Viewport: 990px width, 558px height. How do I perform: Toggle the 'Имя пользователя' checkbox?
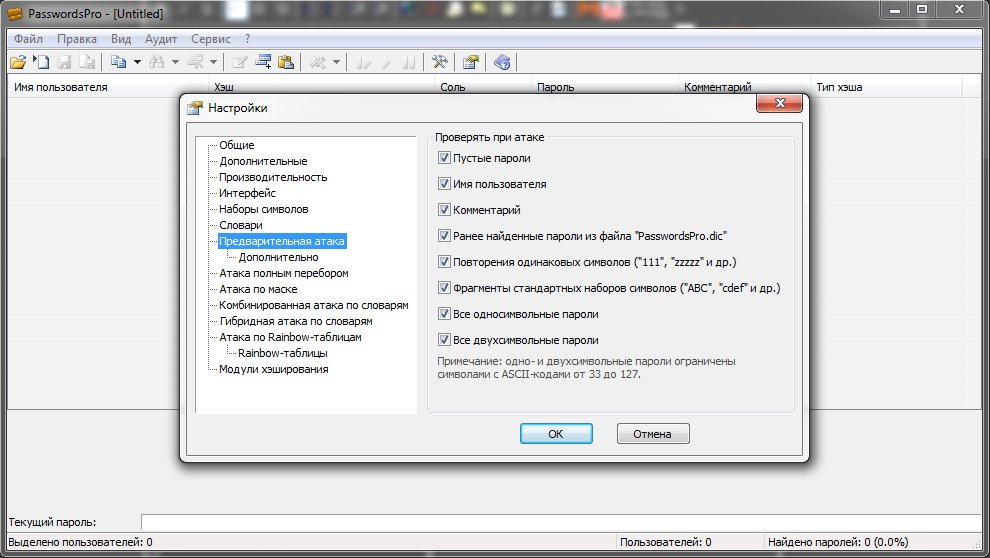(445, 184)
